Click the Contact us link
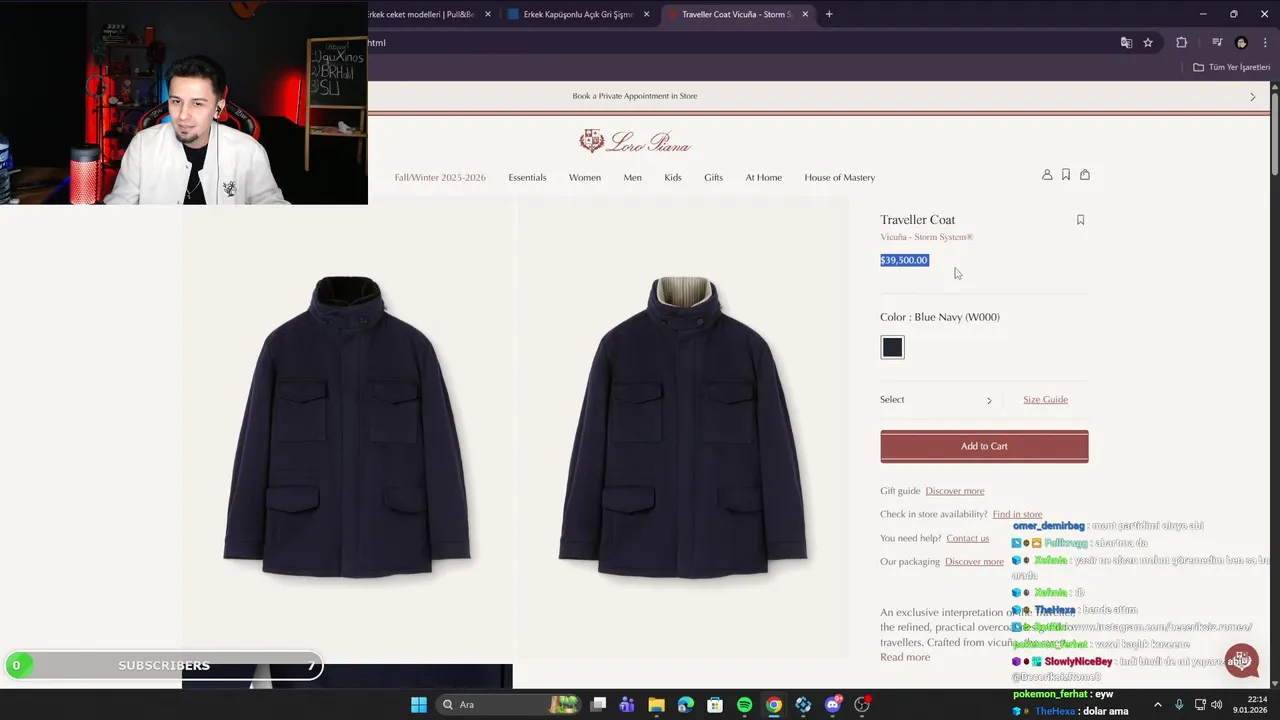This screenshot has height=720, width=1280. pyautogui.click(x=967, y=538)
